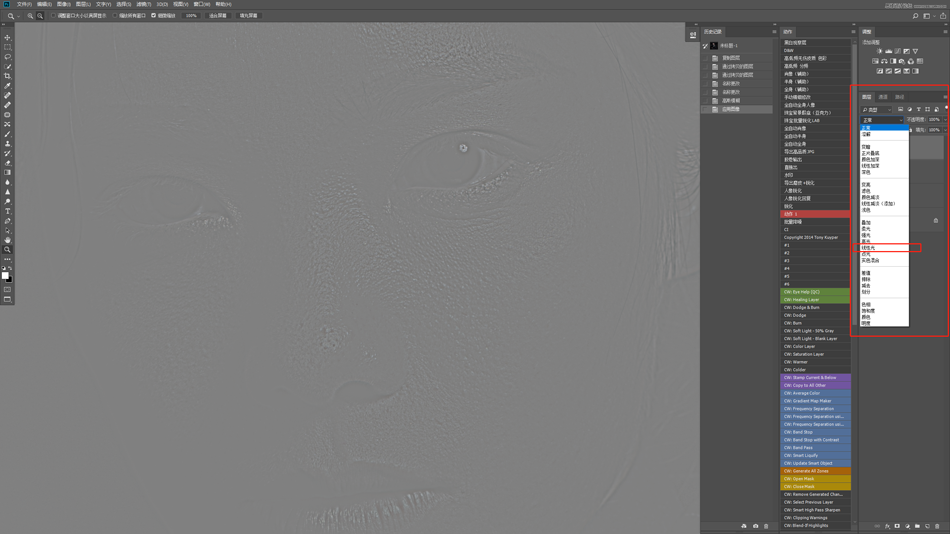This screenshot has width=950, height=534.
Task: Click the opacity 100% value field
Action: [934, 120]
